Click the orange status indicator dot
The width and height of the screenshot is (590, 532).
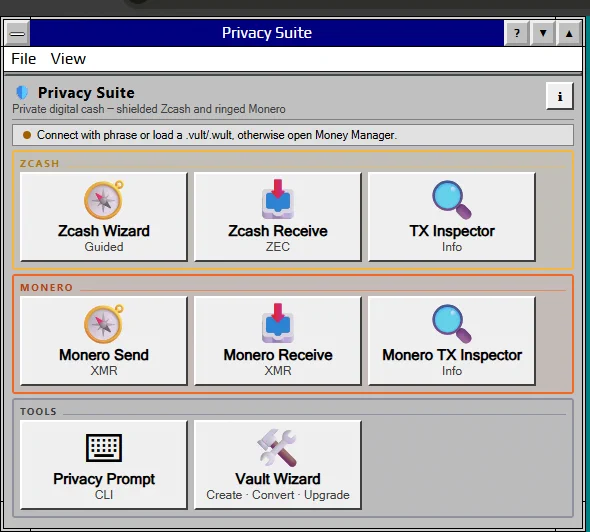click(27, 135)
